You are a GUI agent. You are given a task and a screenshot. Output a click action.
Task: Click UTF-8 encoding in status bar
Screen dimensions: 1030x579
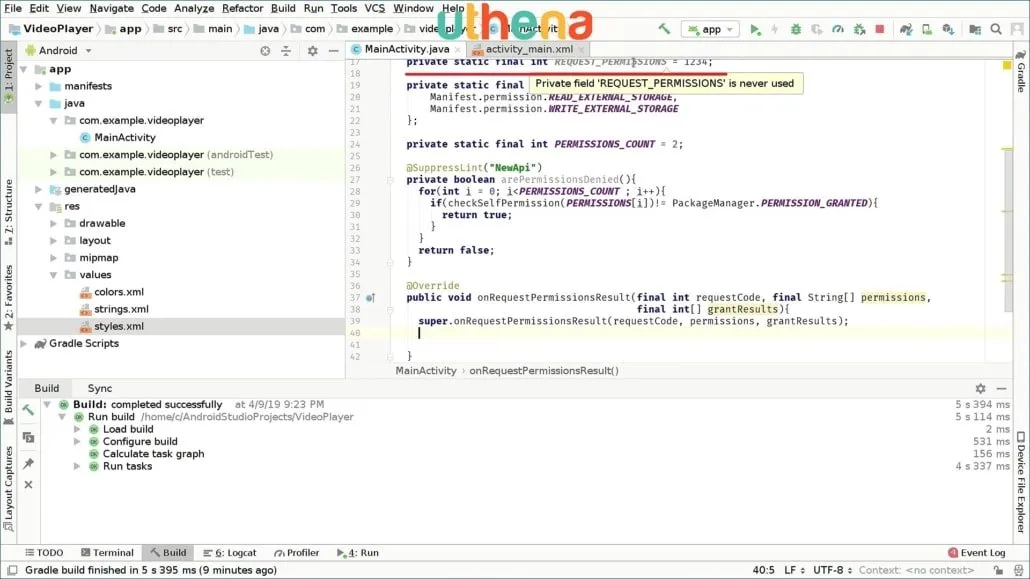(x=832, y=570)
